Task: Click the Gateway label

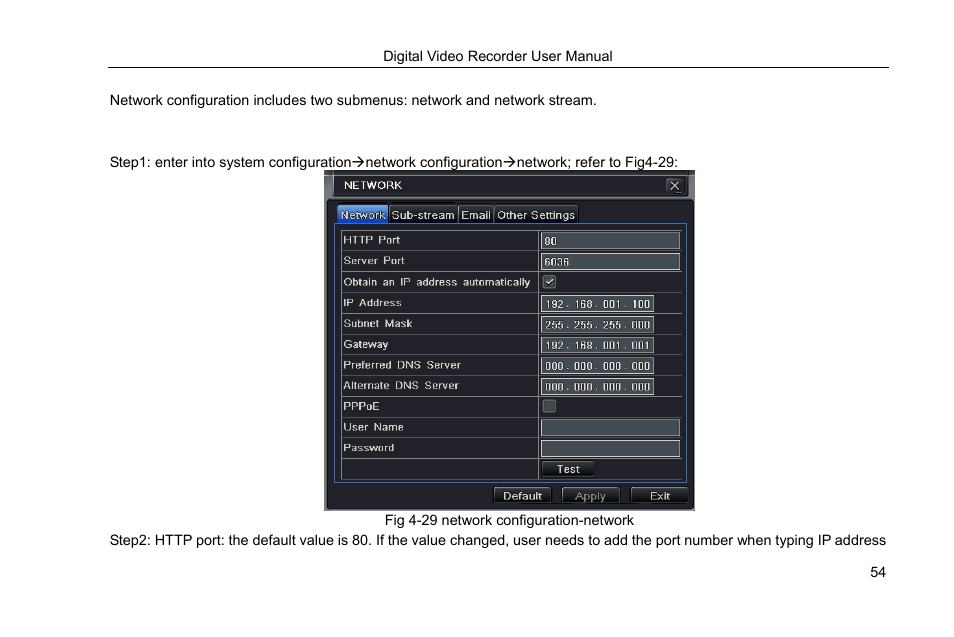Action: point(366,344)
